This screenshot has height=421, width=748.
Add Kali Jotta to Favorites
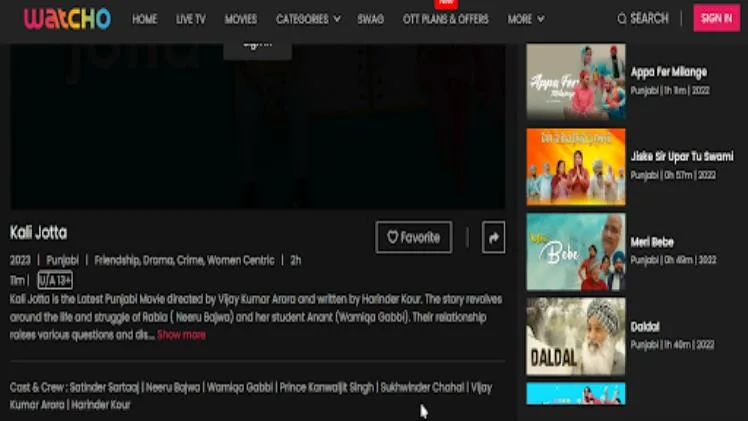pos(413,237)
